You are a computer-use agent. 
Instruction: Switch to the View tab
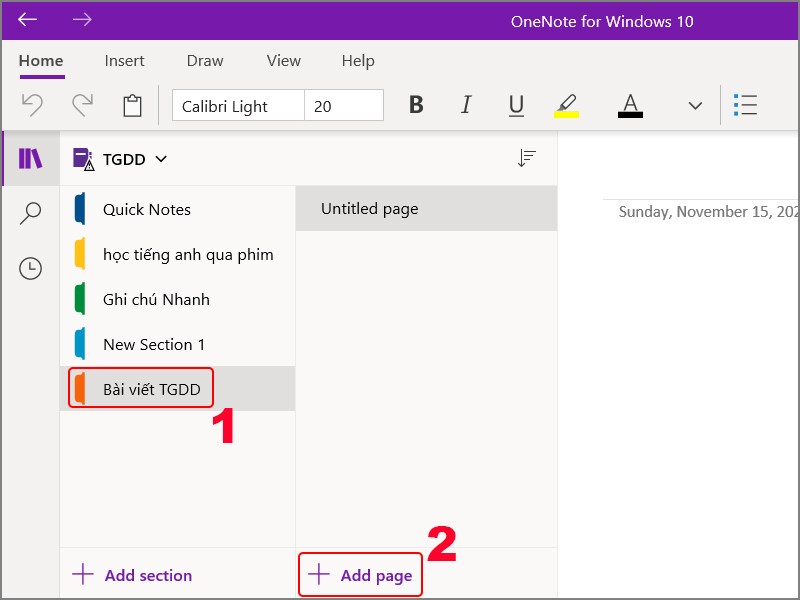click(x=284, y=61)
